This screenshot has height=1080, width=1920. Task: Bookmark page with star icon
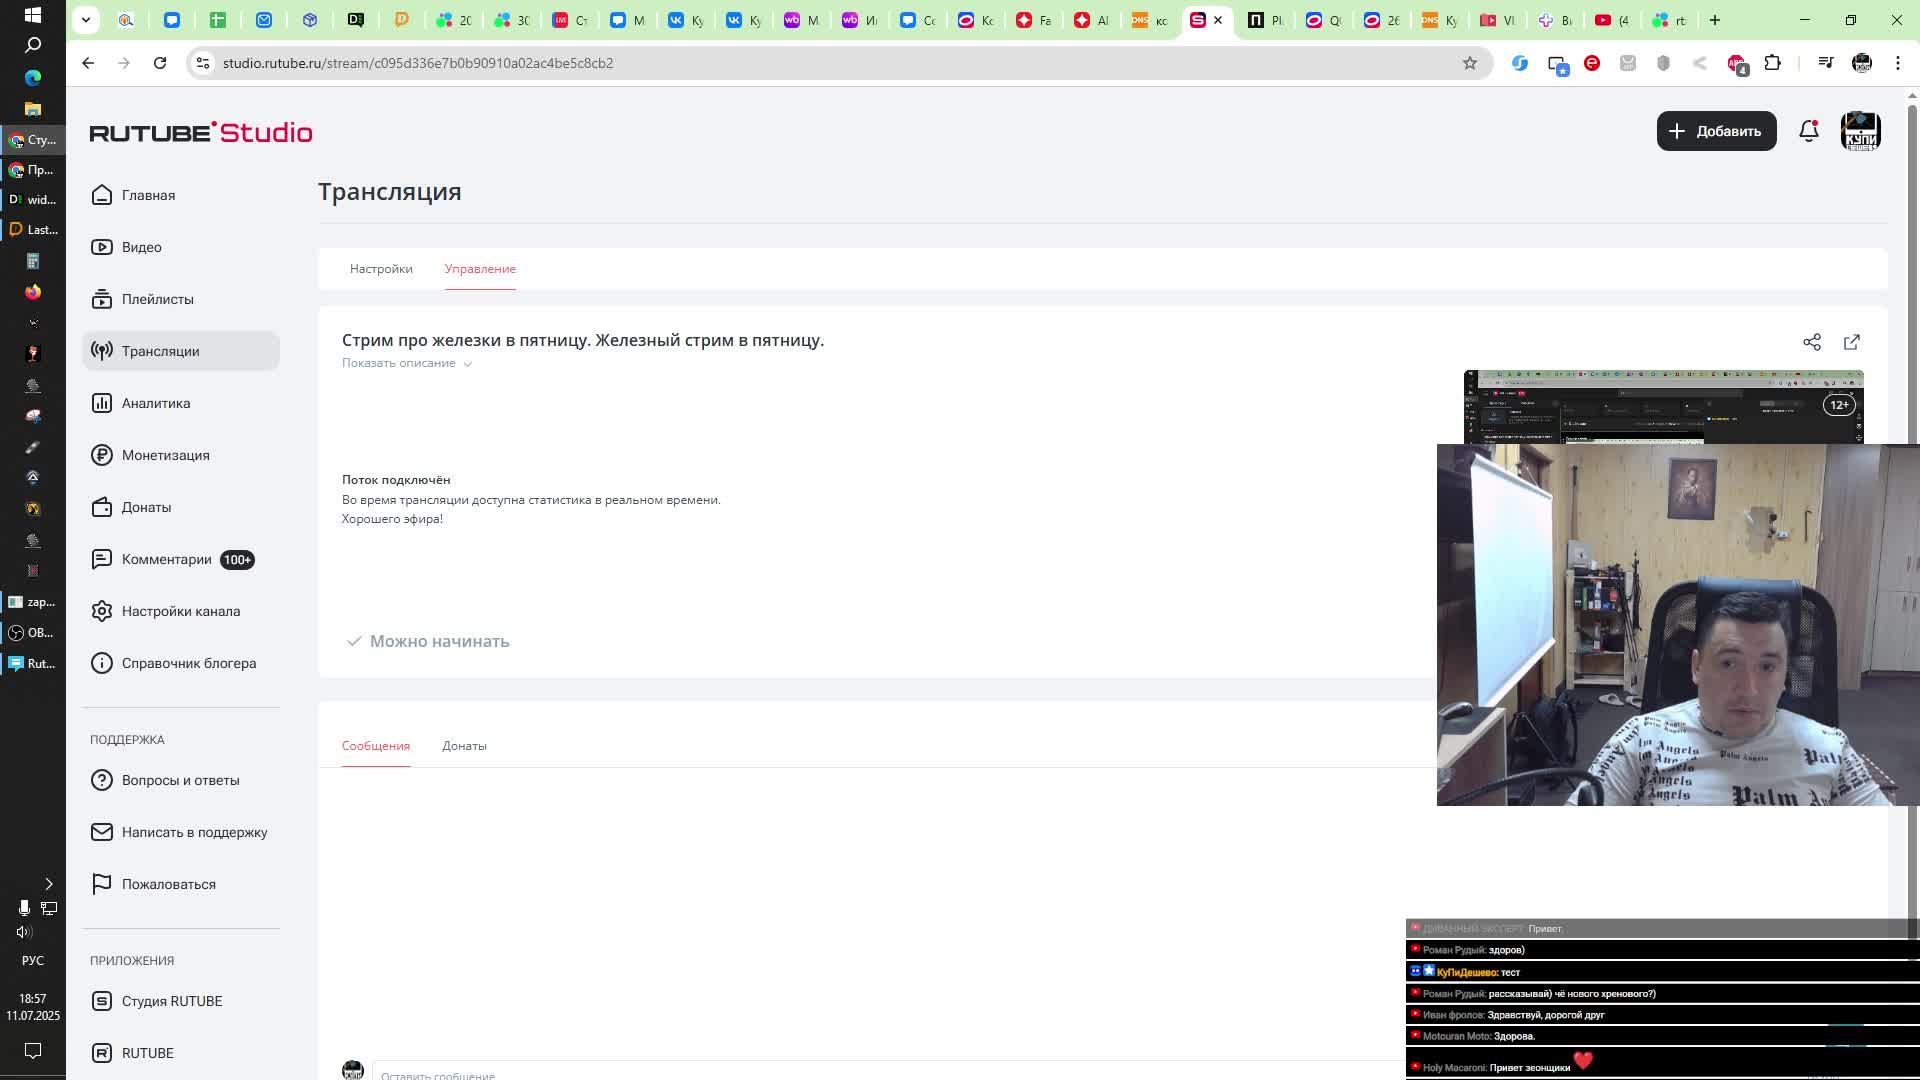pyautogui.click(x=1469, y=63)
